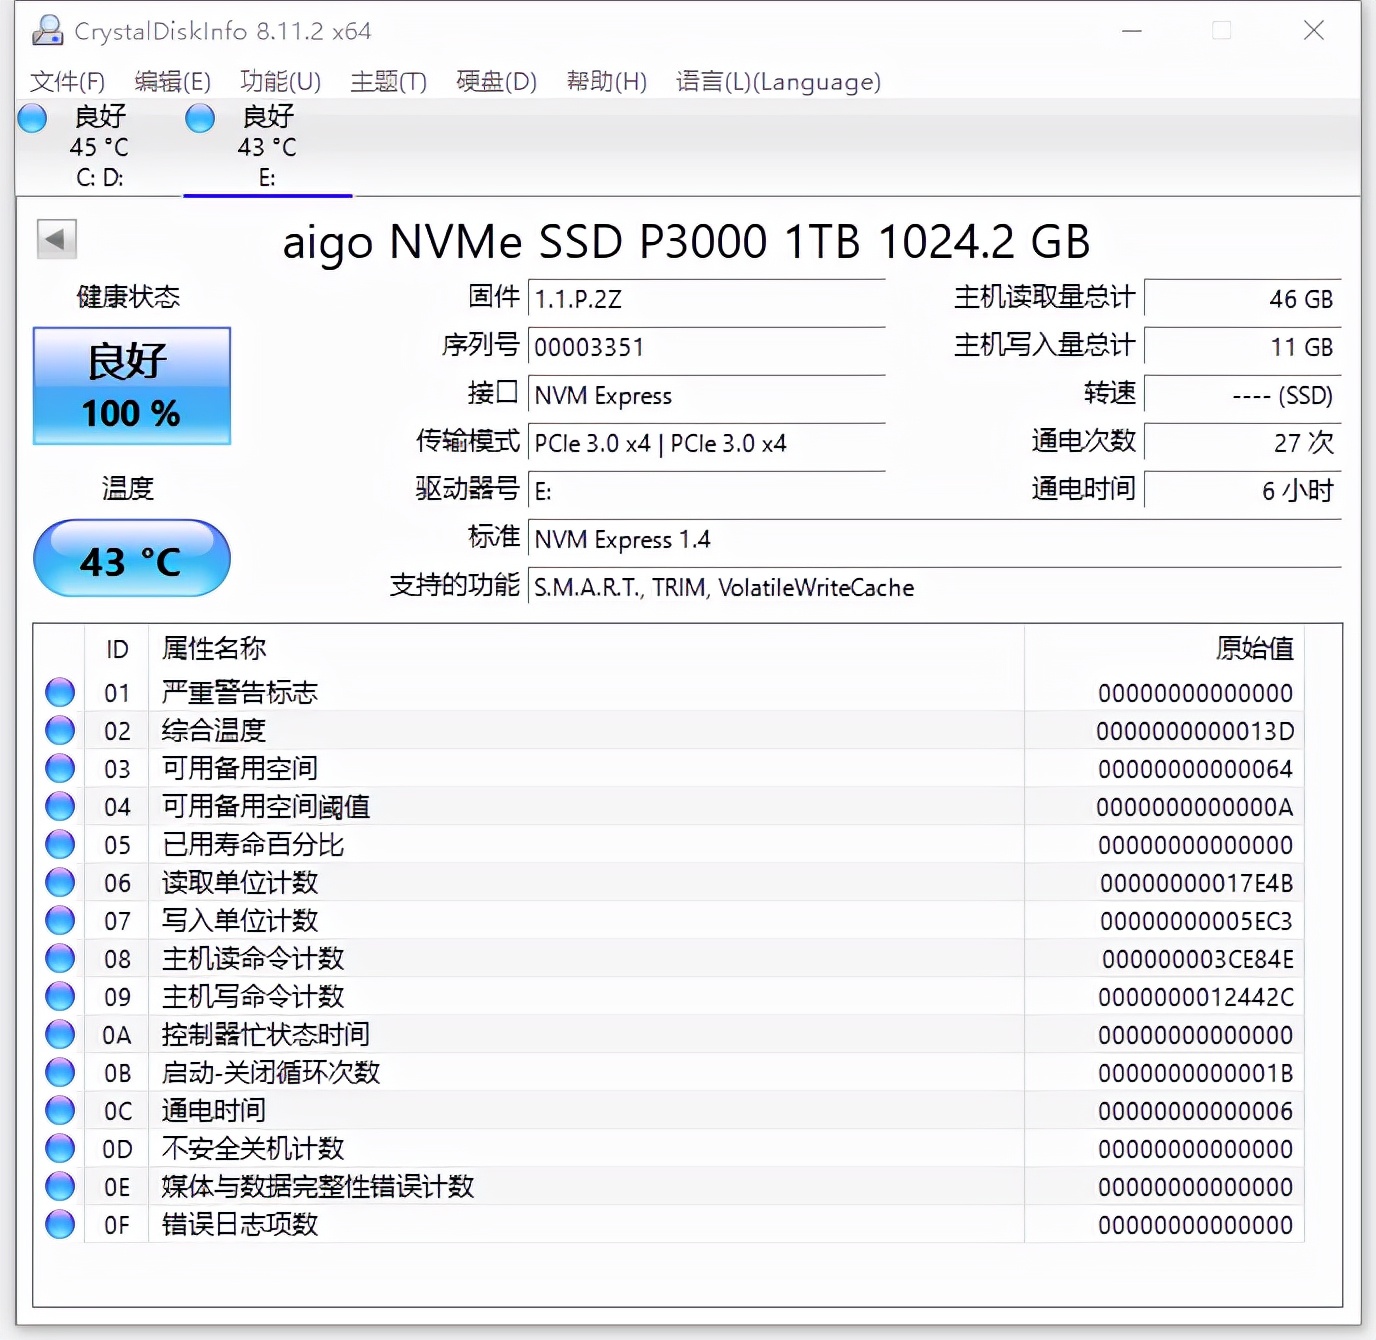Click the status dot beside 不安全关机计数 attribute

coord(59,1148)
